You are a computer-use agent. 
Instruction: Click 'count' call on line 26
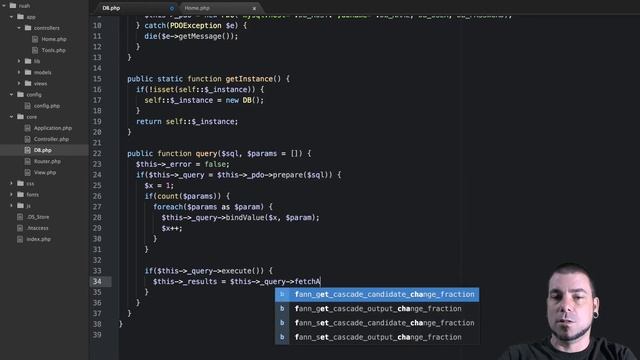[168, 196]
